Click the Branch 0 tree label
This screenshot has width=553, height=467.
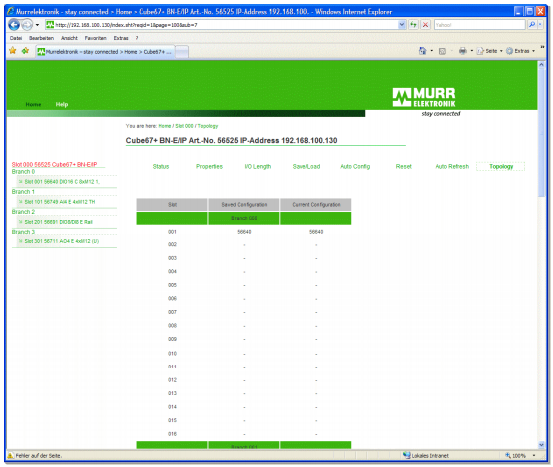pyautogui.click(x=23, y=171)
